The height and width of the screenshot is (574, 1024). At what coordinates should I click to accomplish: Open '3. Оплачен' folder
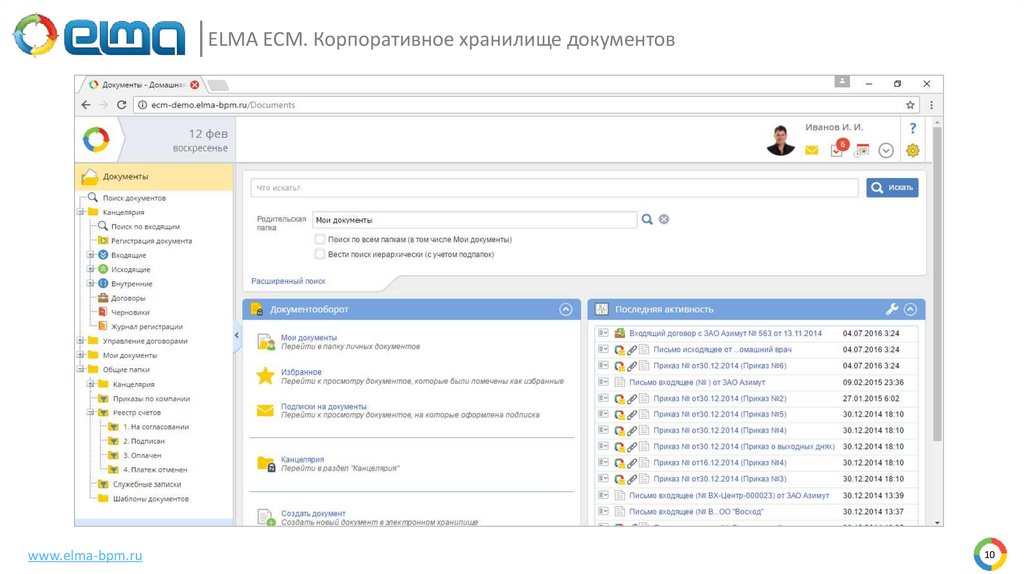[142, 456]
